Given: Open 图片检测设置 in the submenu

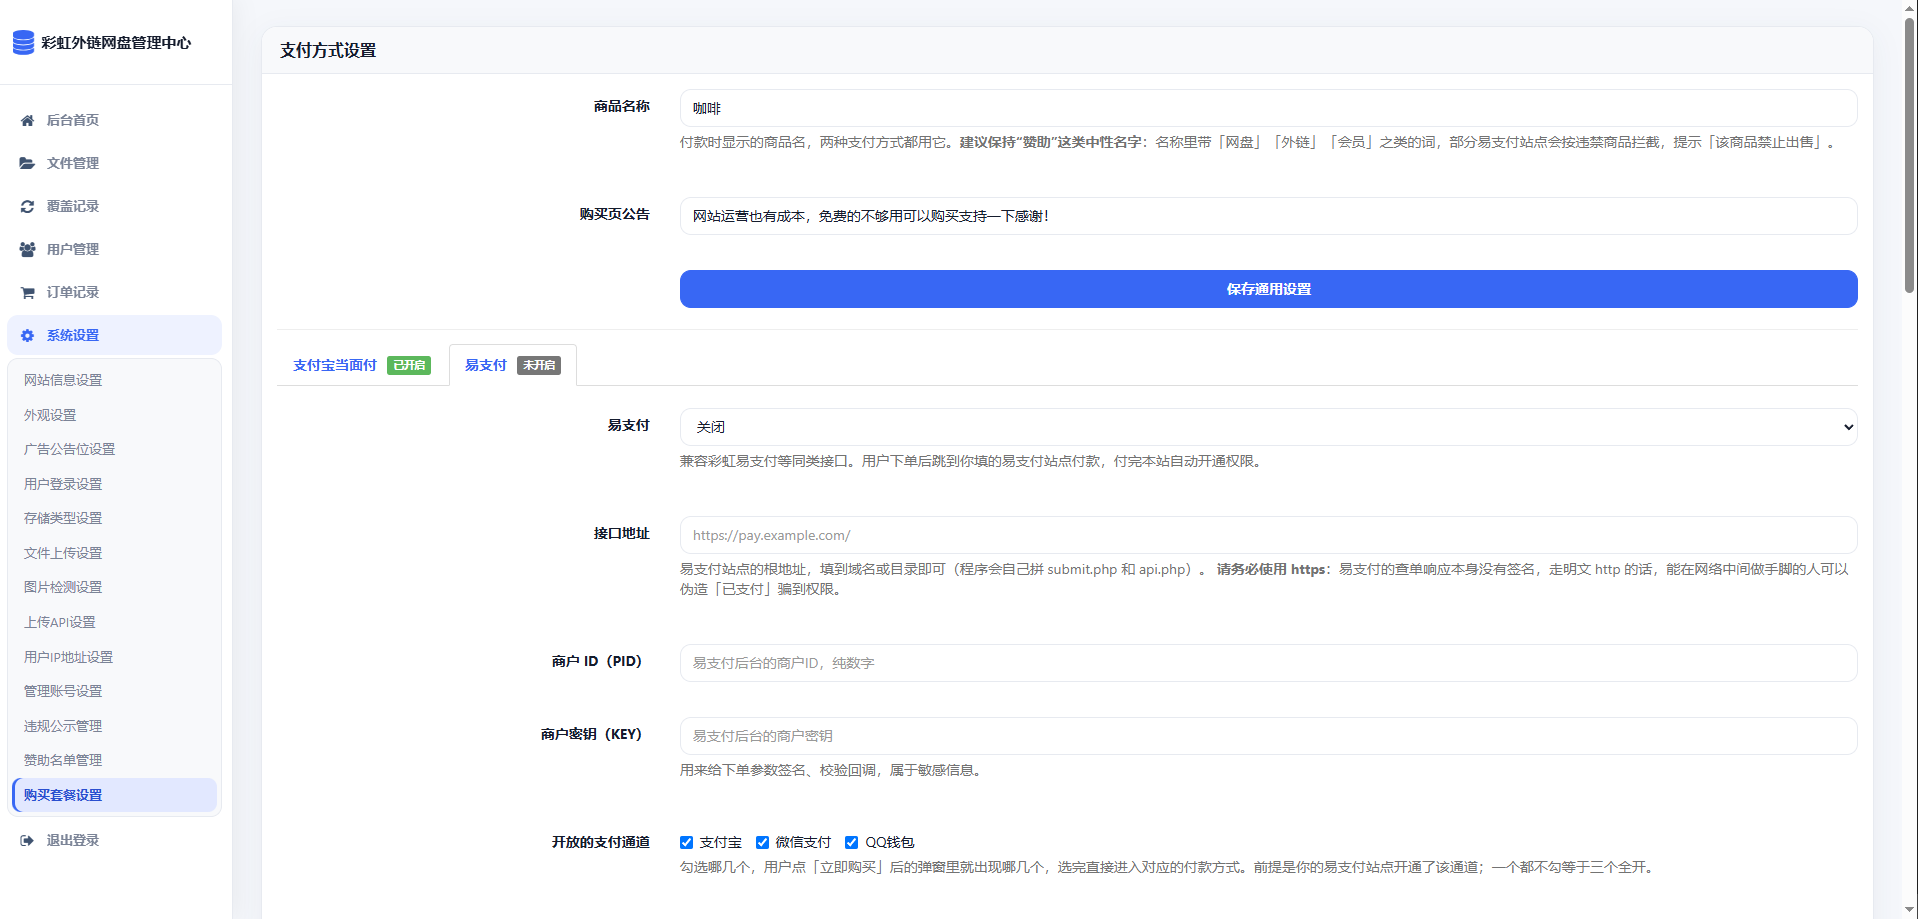Looking at the screenshot, I should [63, 587].
